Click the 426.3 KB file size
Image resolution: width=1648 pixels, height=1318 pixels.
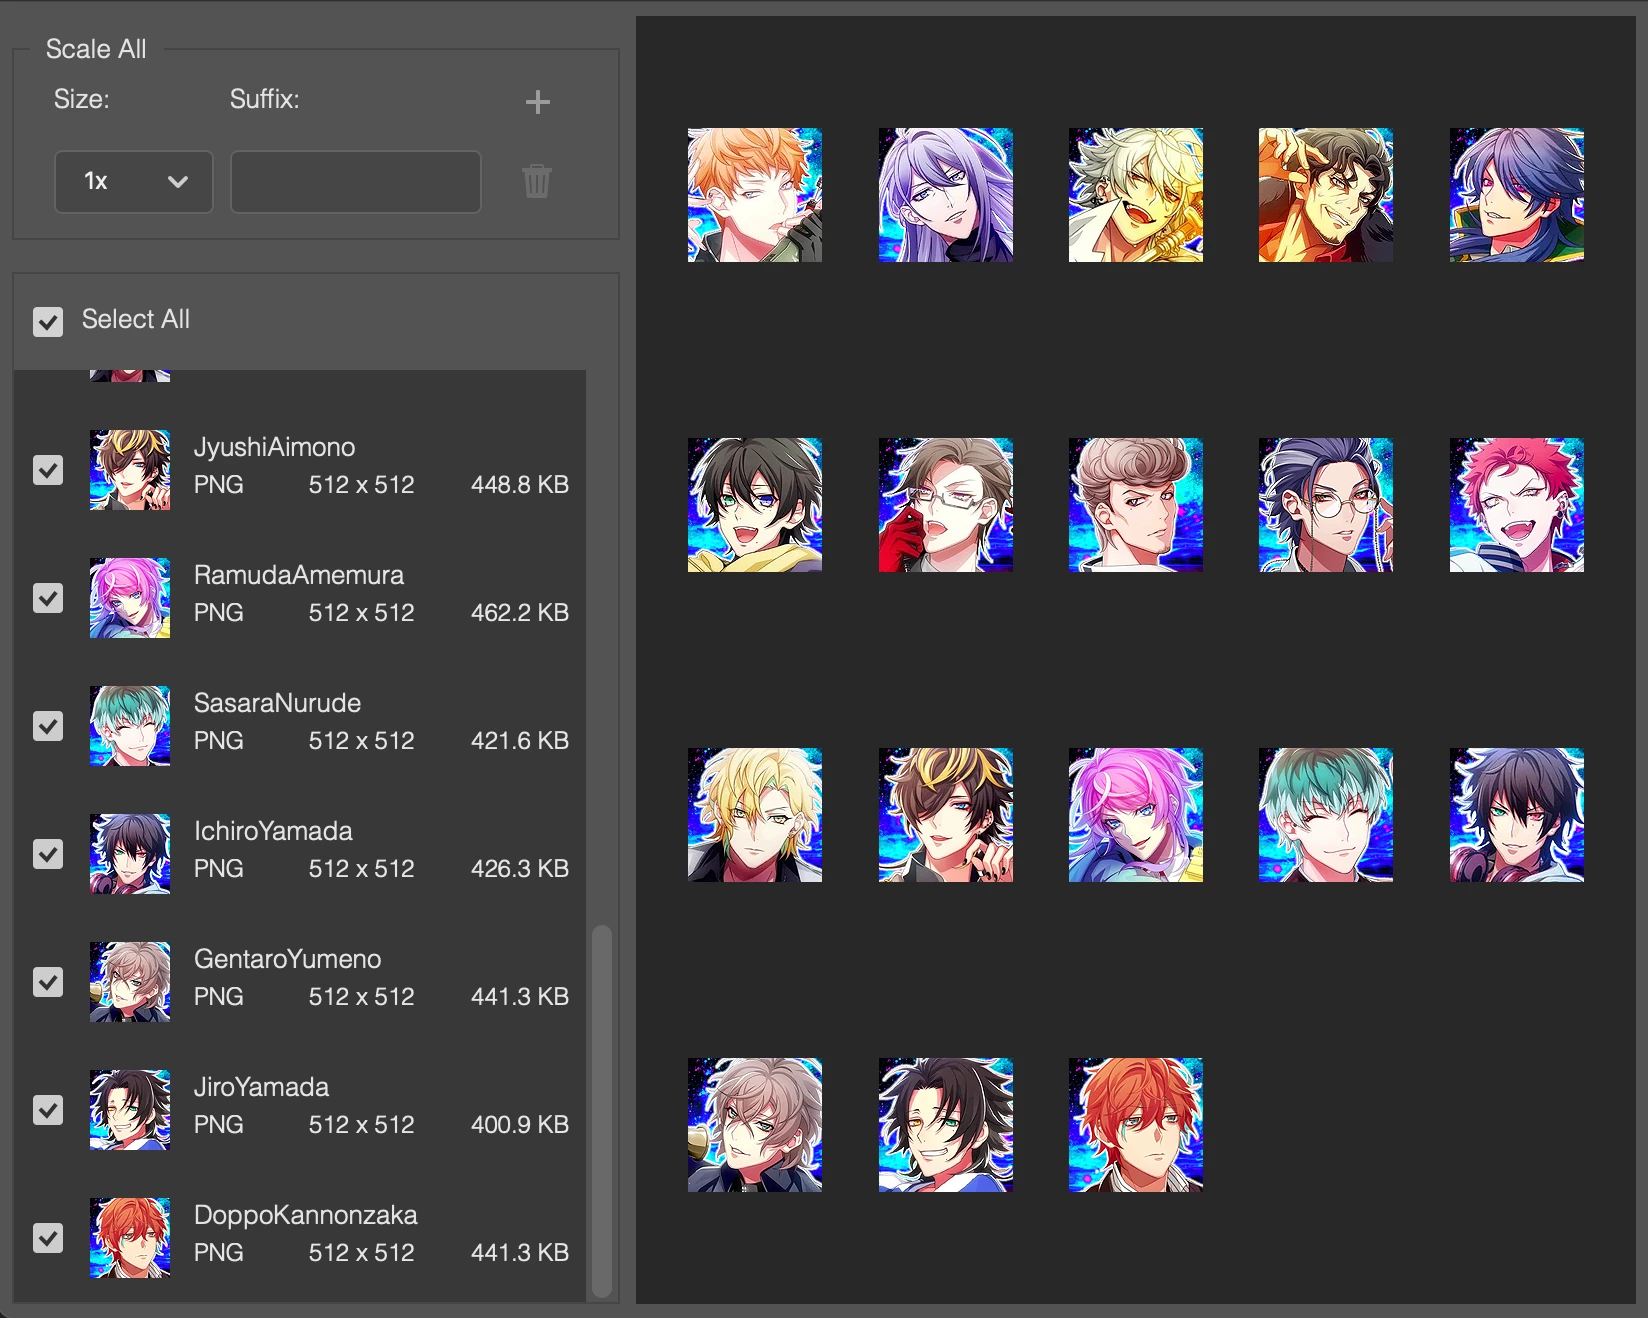pyautogui.click(x=520, y=869)
